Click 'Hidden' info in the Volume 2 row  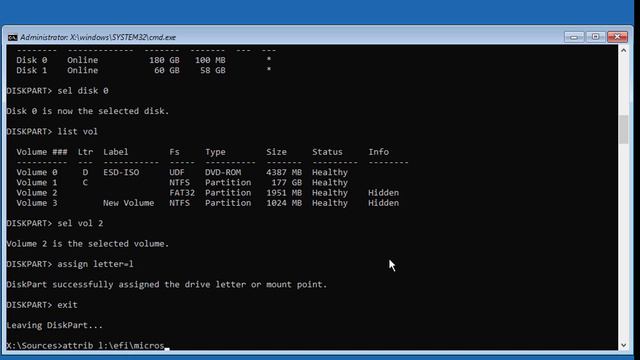tap(384, 193)
